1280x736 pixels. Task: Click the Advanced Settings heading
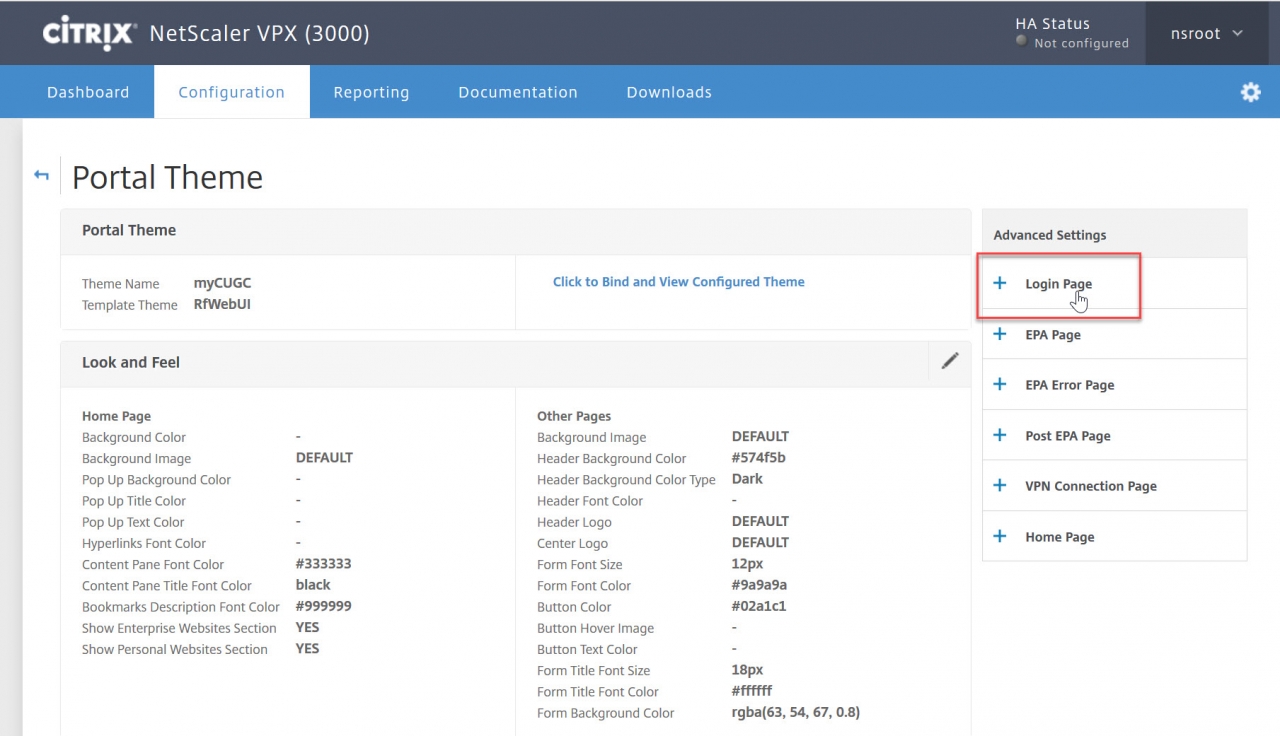pos(1050,235)
